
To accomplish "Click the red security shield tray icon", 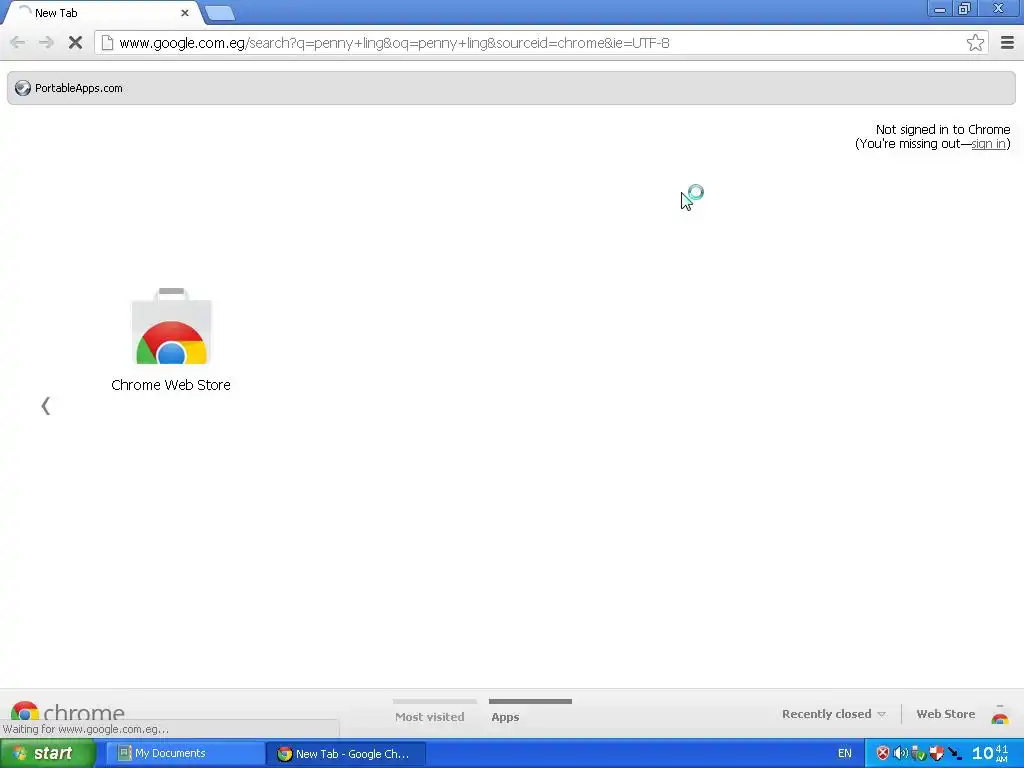I will pyautogui.click(x=882, y=753).
